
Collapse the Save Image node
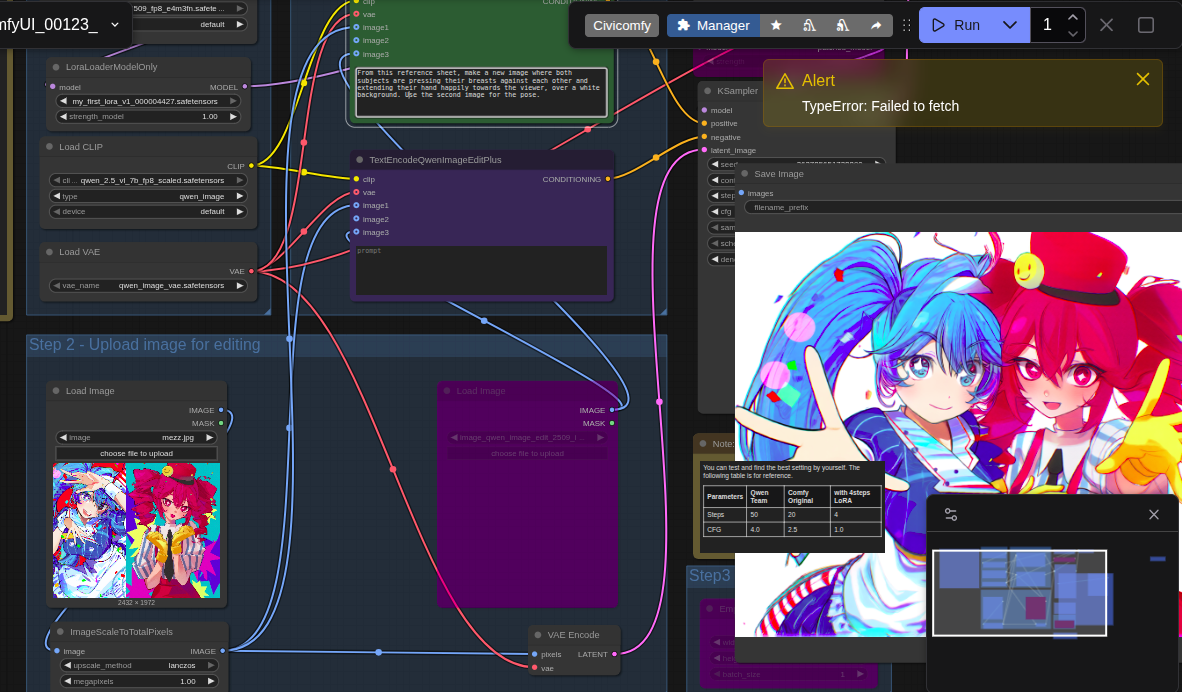click(x=745, y=174)
